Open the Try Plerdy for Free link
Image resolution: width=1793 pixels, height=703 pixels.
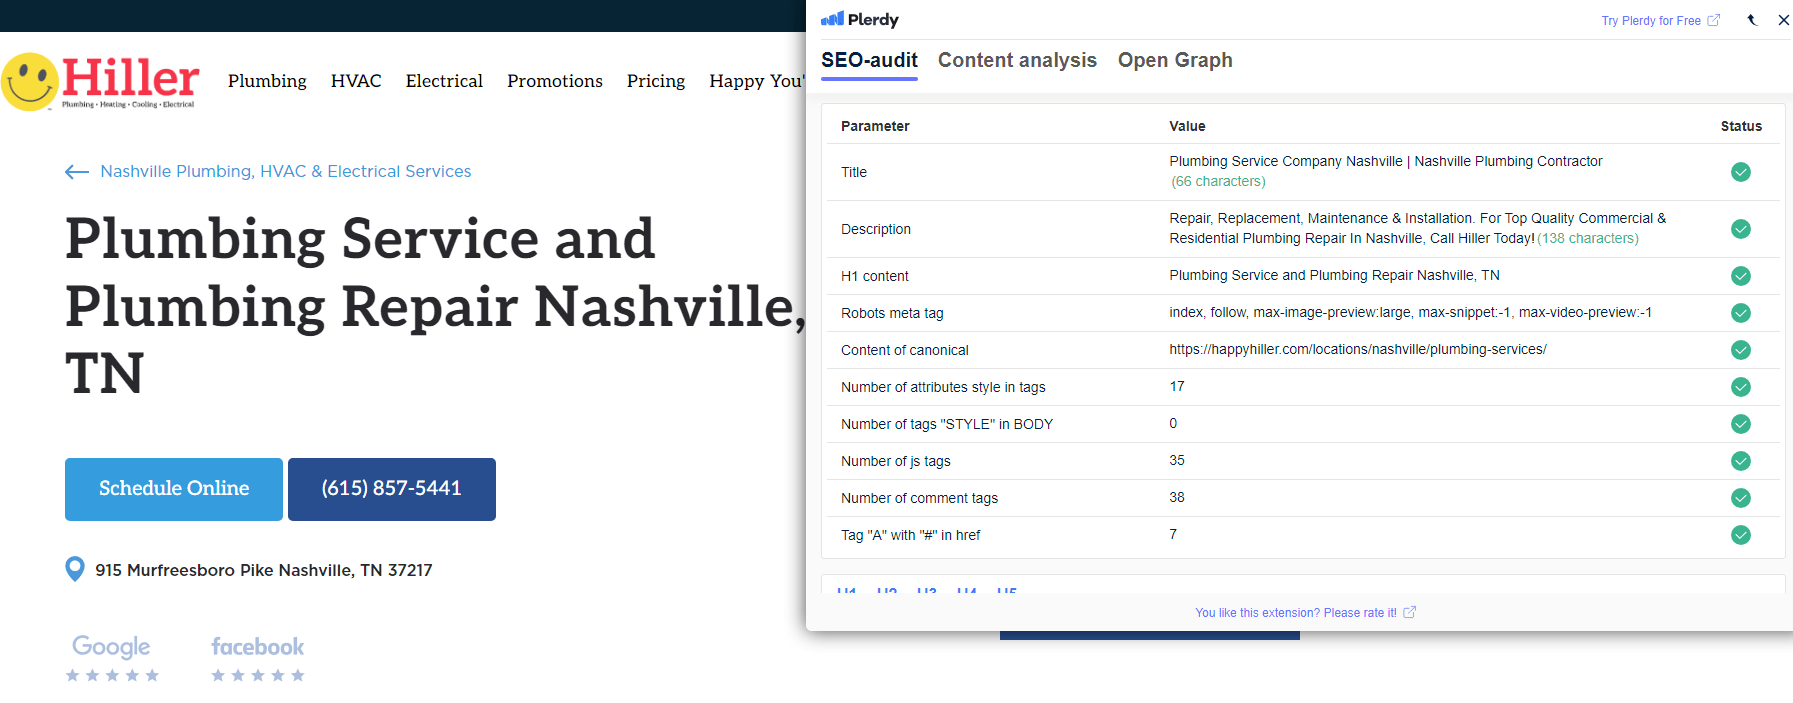click(x=1660, y=20)
